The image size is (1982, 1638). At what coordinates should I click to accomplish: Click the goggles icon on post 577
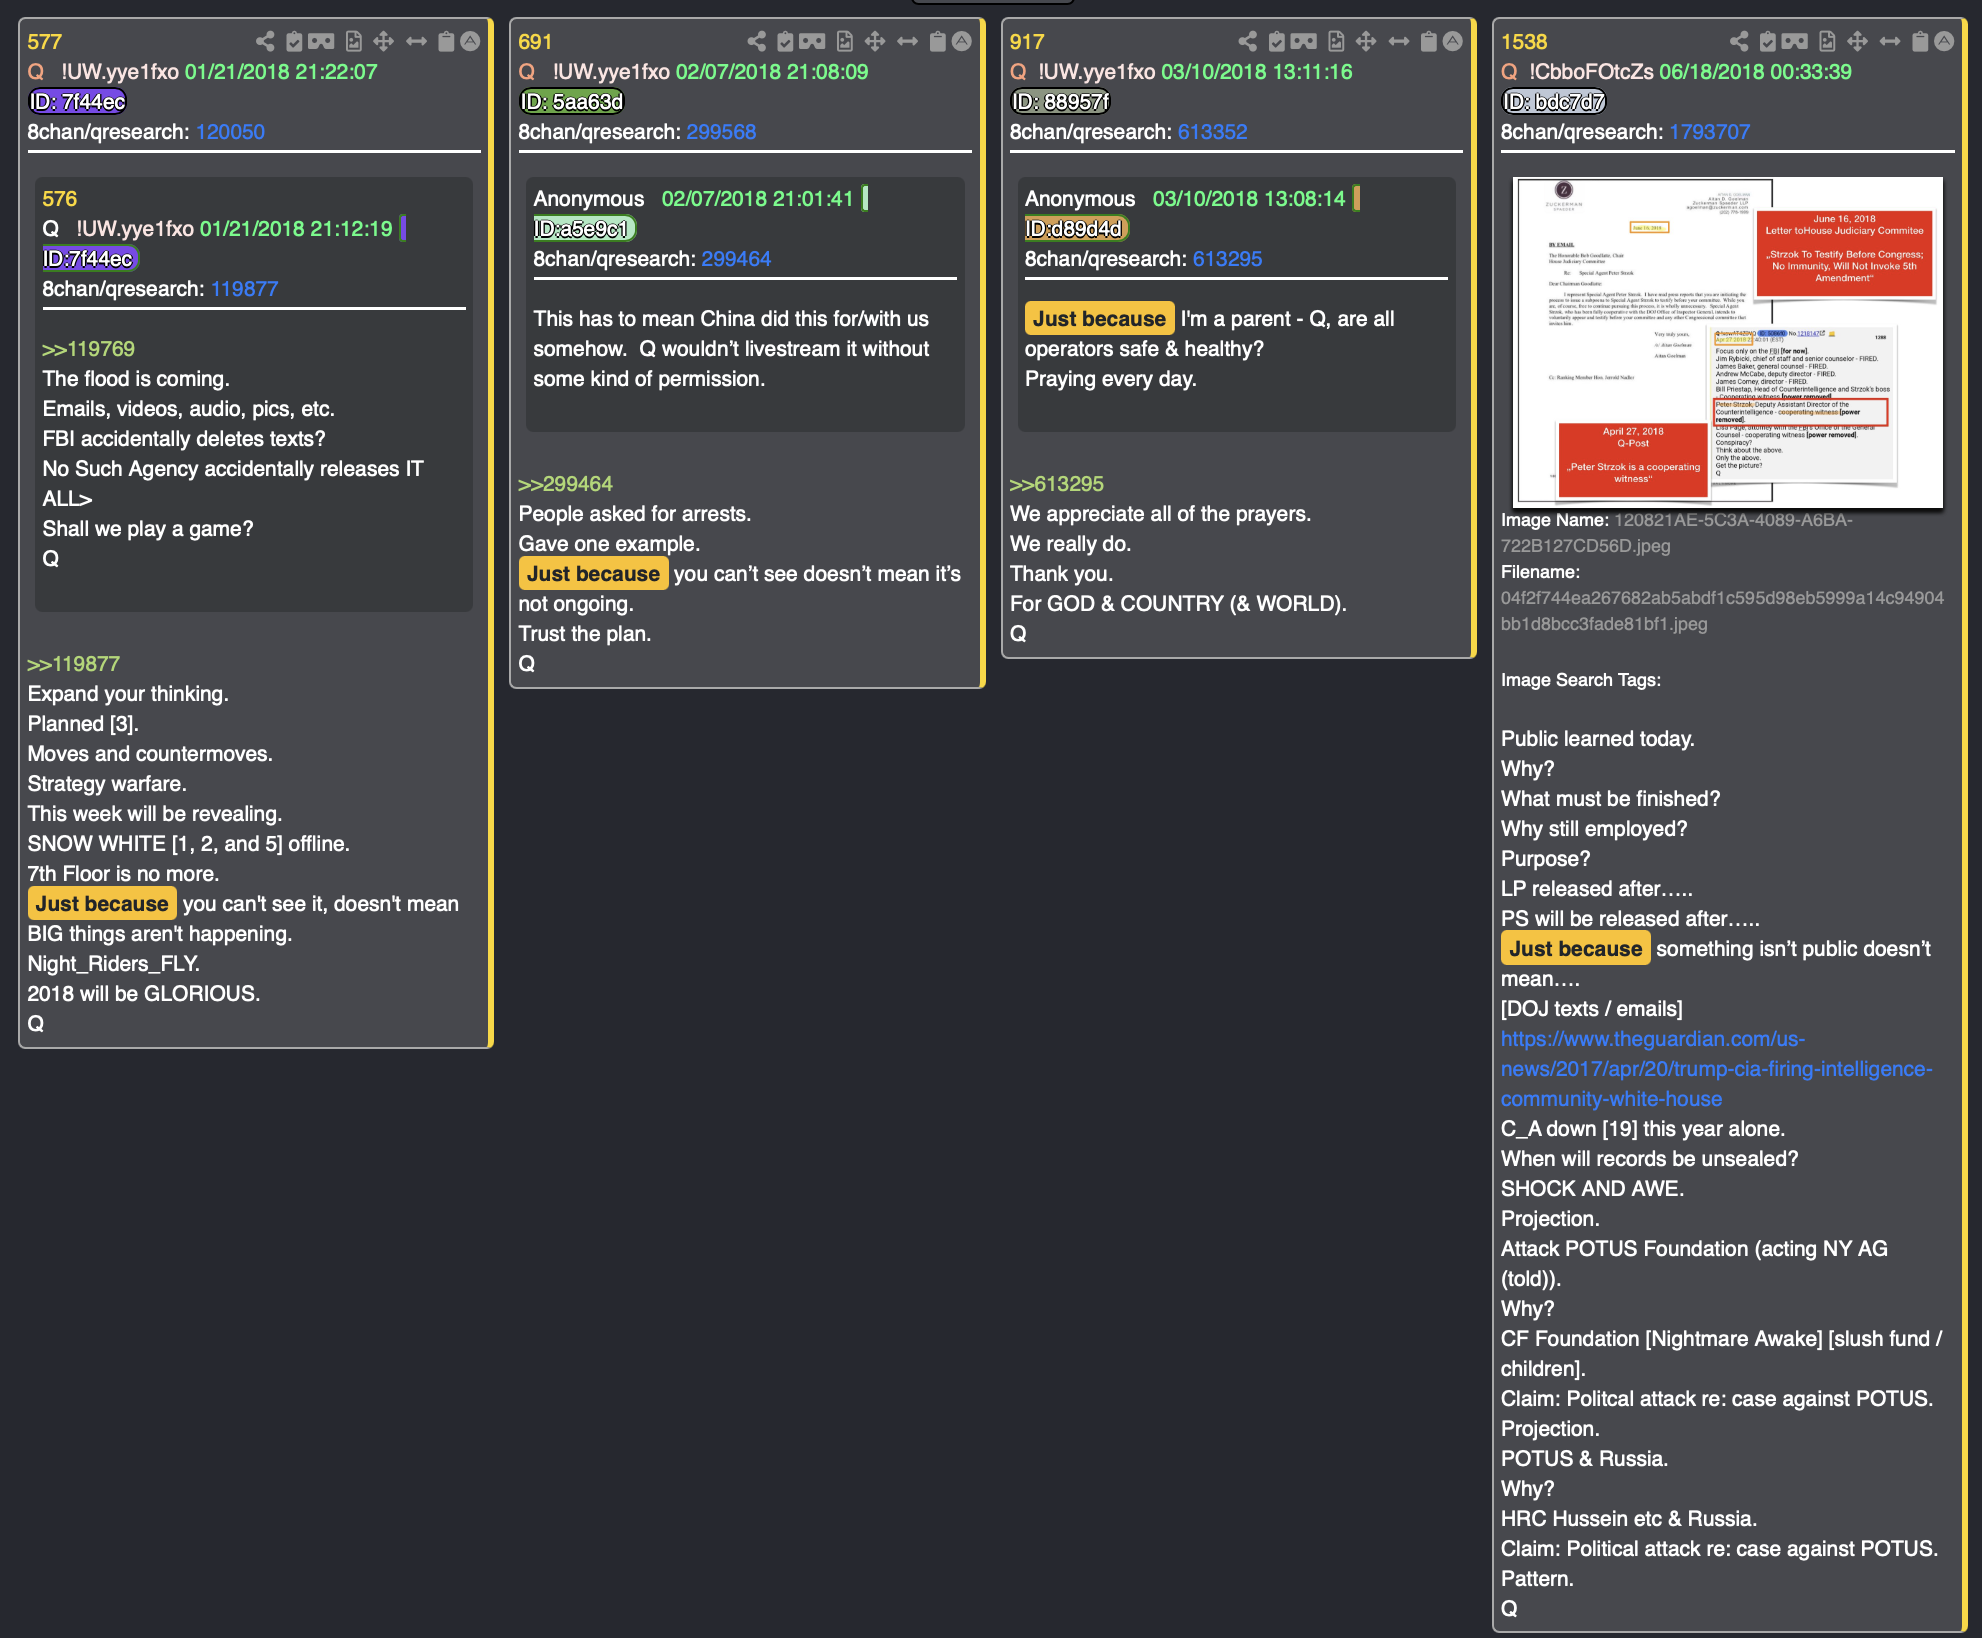point(321,41)
